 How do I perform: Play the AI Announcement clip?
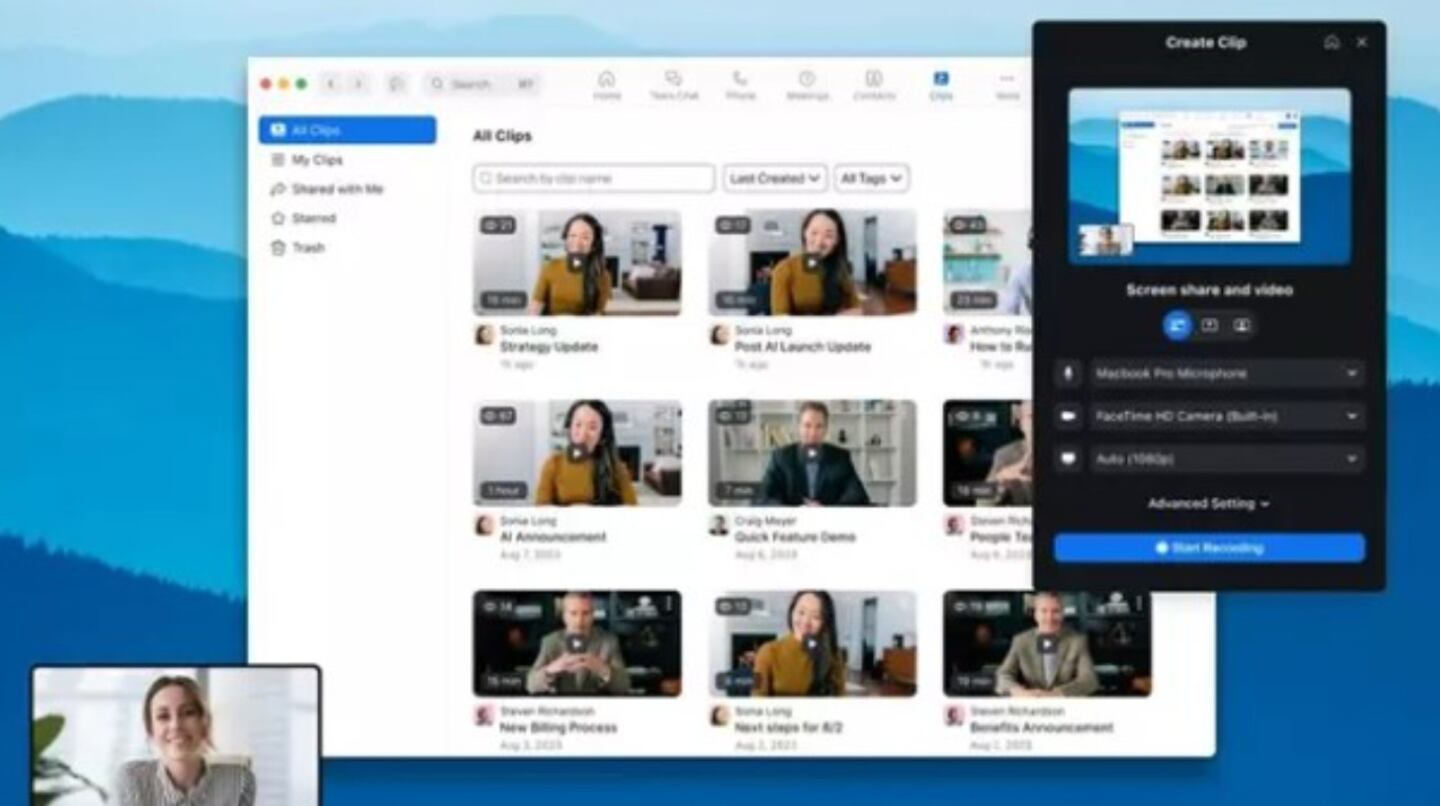coord(577,453)
